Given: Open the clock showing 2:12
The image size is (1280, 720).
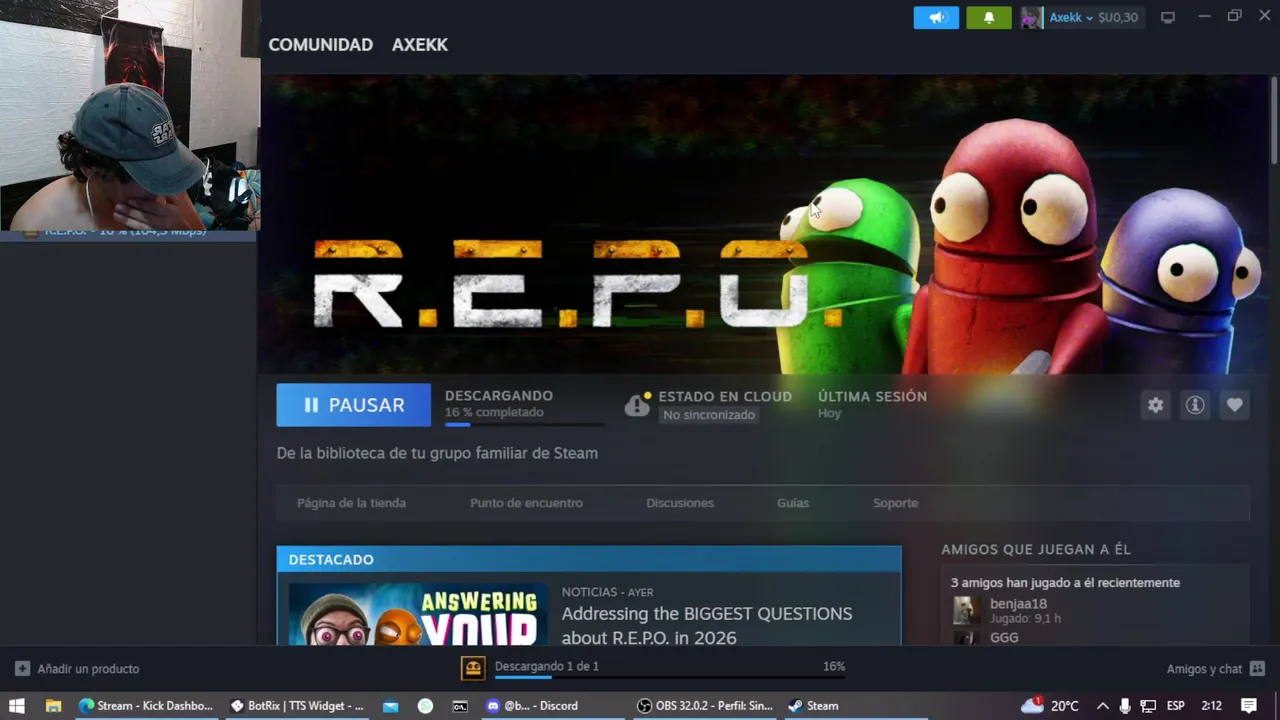Looking at the screenshot, I should [x=1211, y=706].
